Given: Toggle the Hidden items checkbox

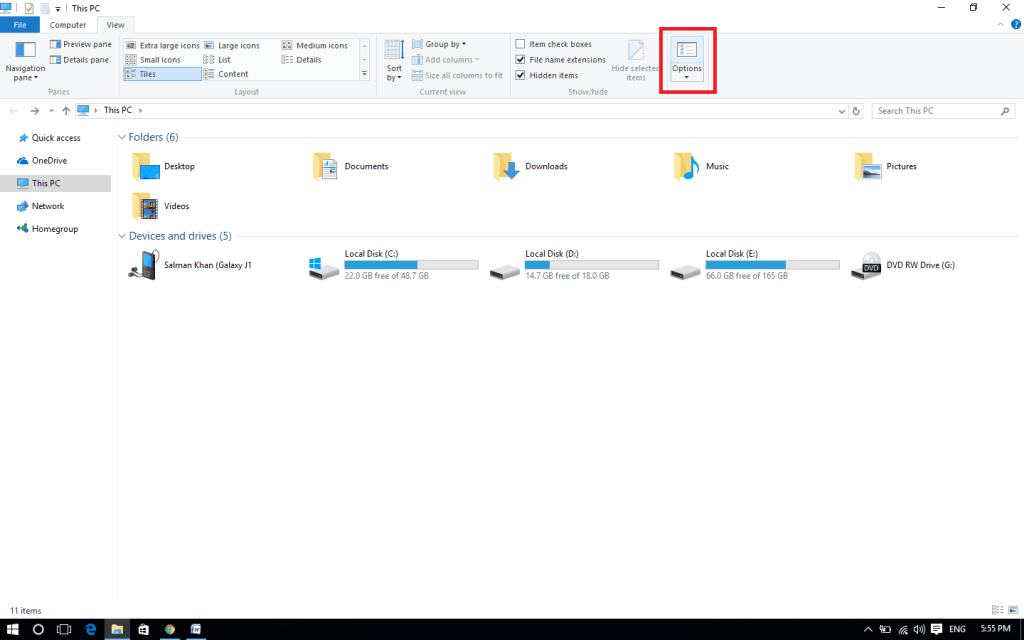Looking at the screenshot, I should [520, 76].
